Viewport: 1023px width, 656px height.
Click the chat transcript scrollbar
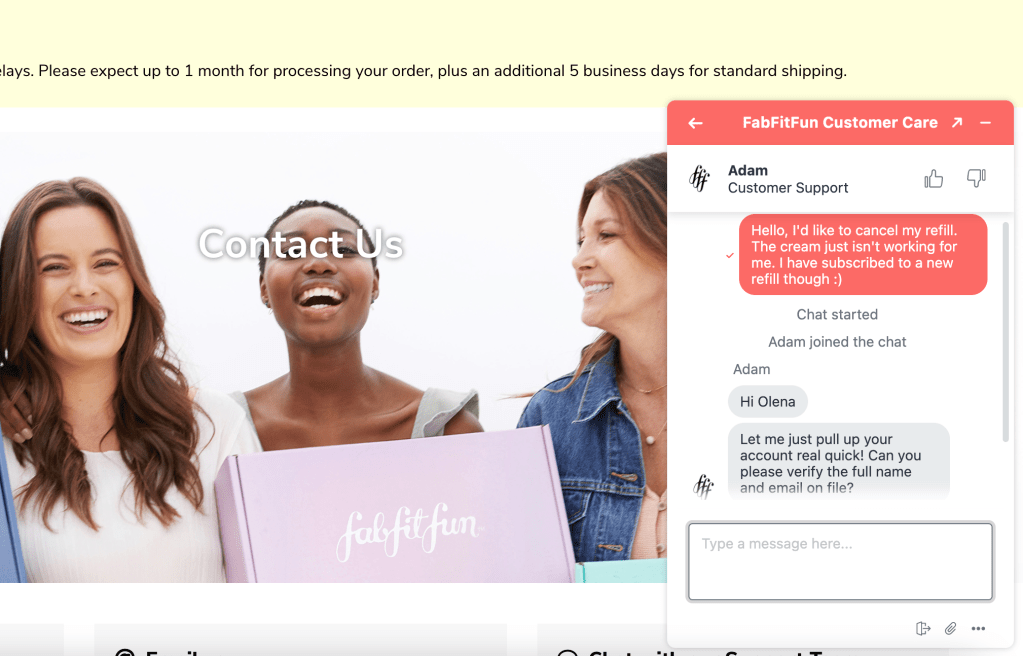click(x=1005, y=332)
